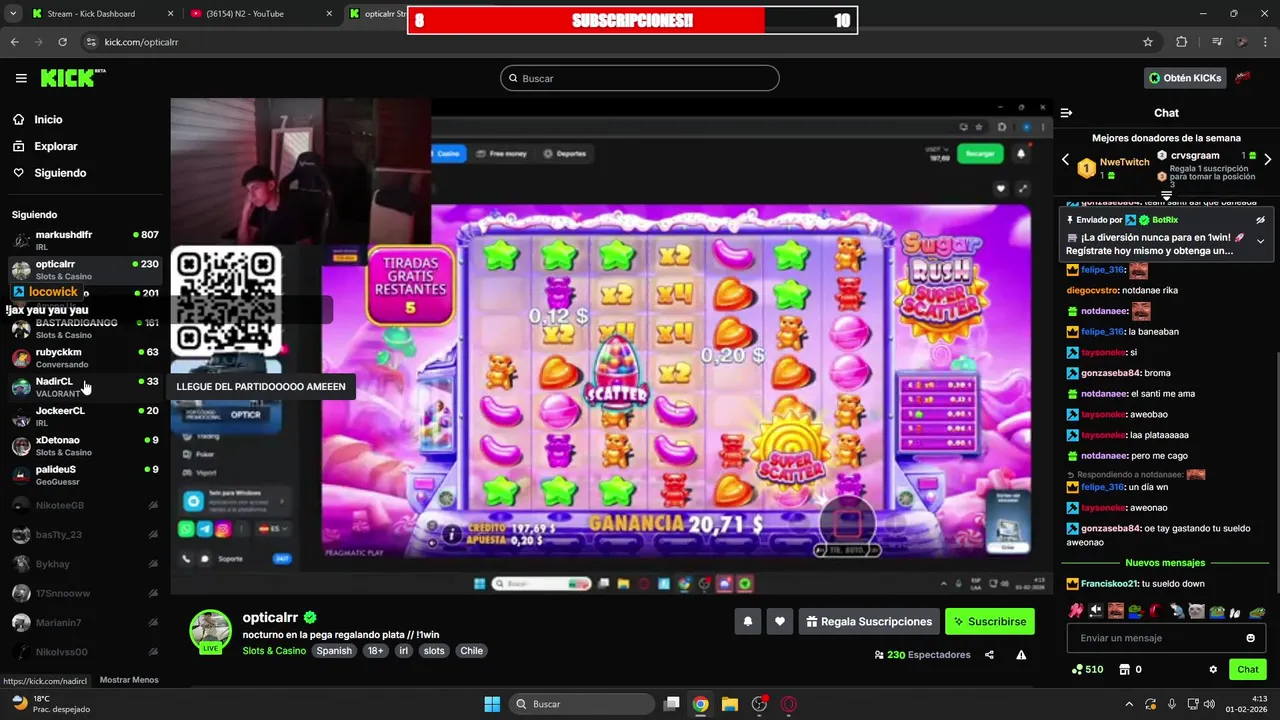Open Inicio in the sidebar

pyautogui.click(x=48, y=119)
